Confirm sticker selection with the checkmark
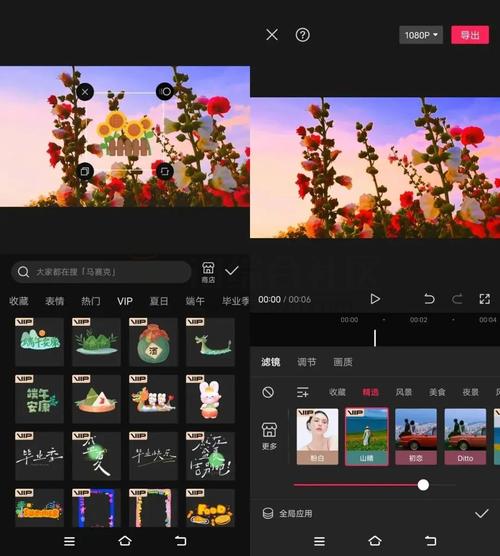Image resolution: width=500 pixels, height=556 pixels. (x=232, y=271)
